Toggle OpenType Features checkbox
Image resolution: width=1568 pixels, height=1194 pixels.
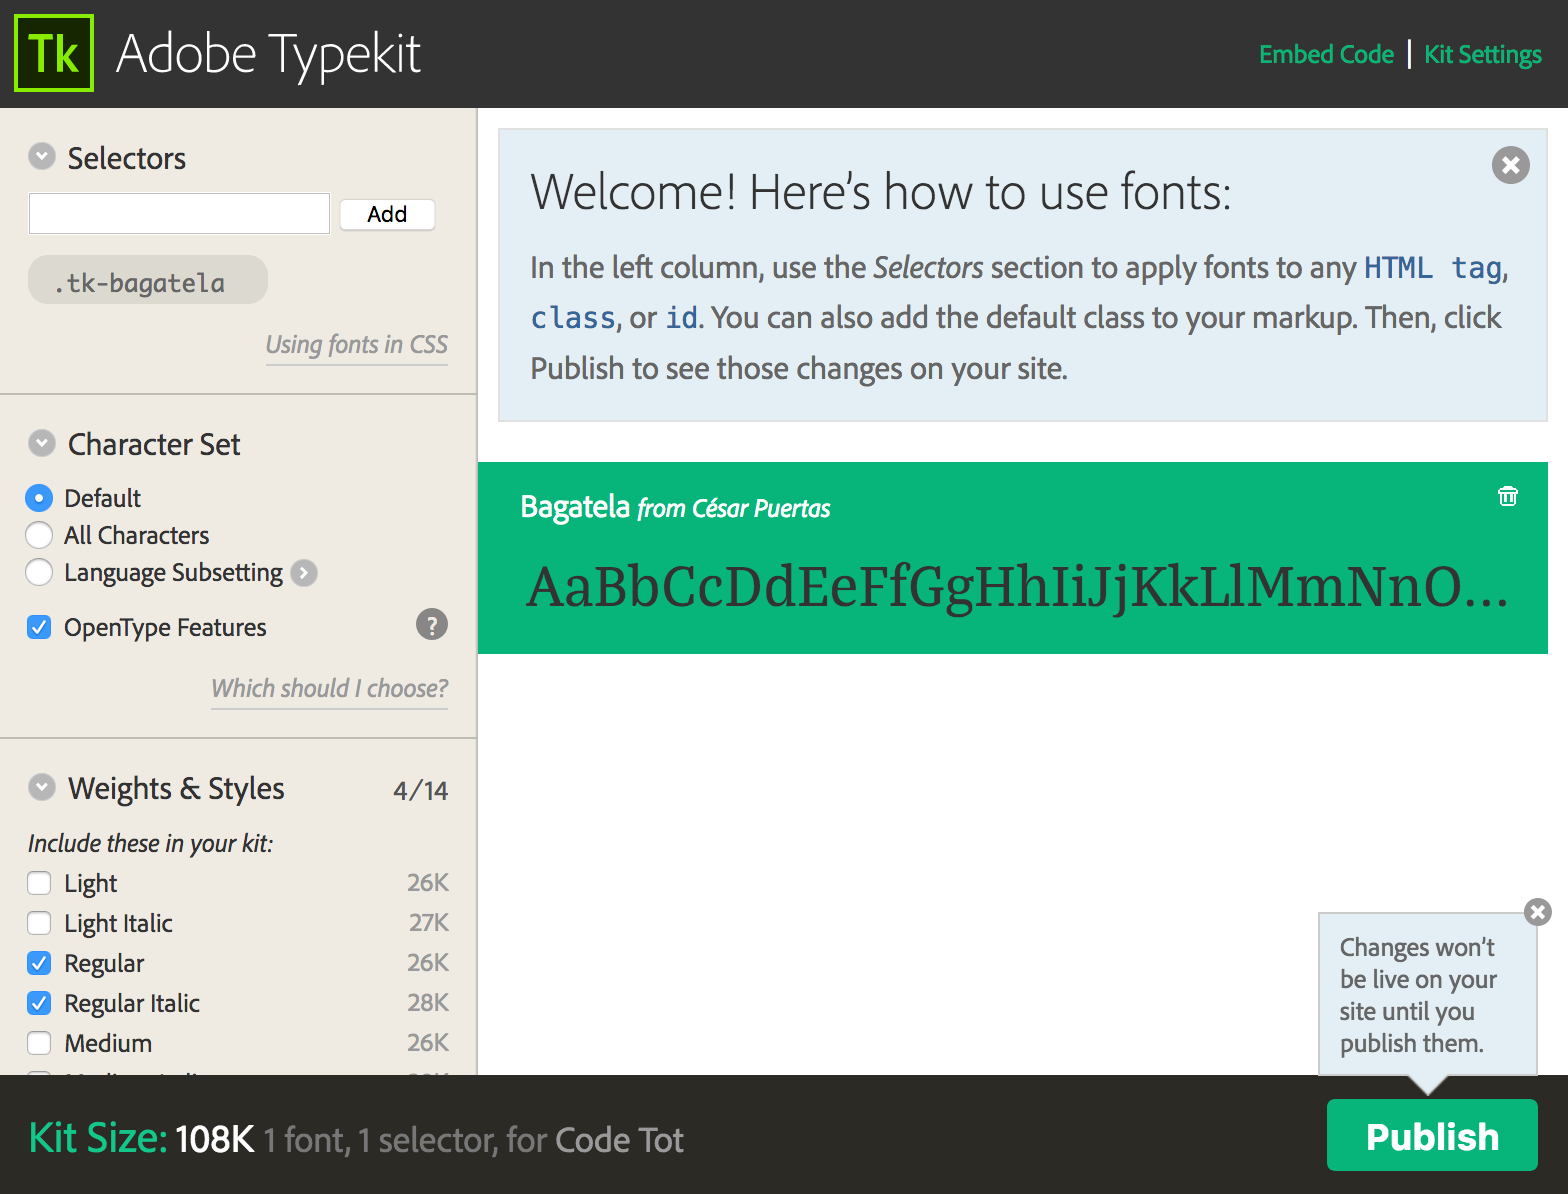tap(39, 627)
